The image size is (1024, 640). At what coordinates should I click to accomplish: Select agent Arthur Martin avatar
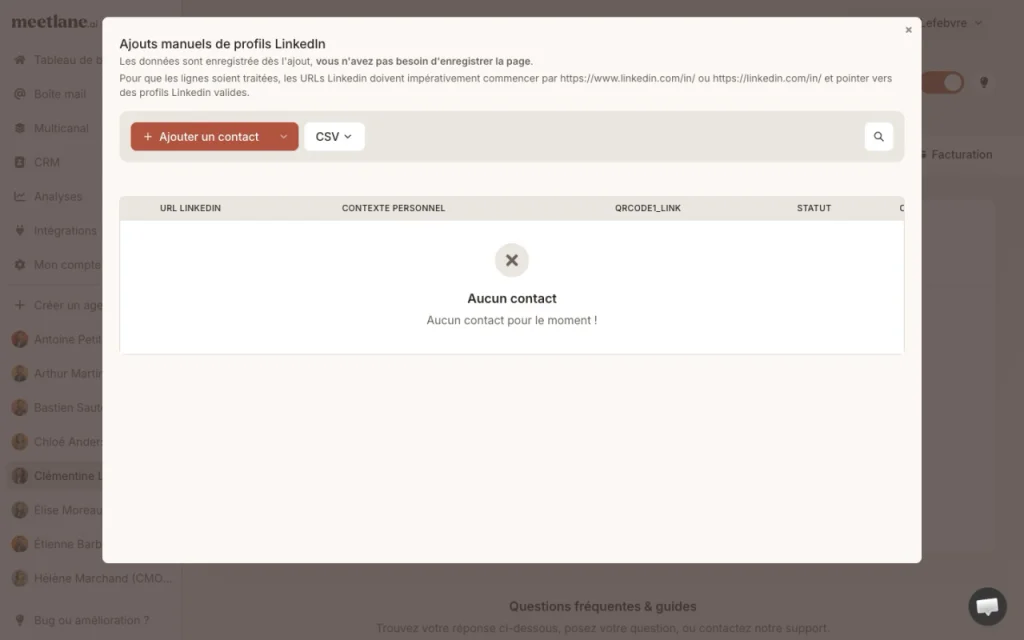coord(20,374)
